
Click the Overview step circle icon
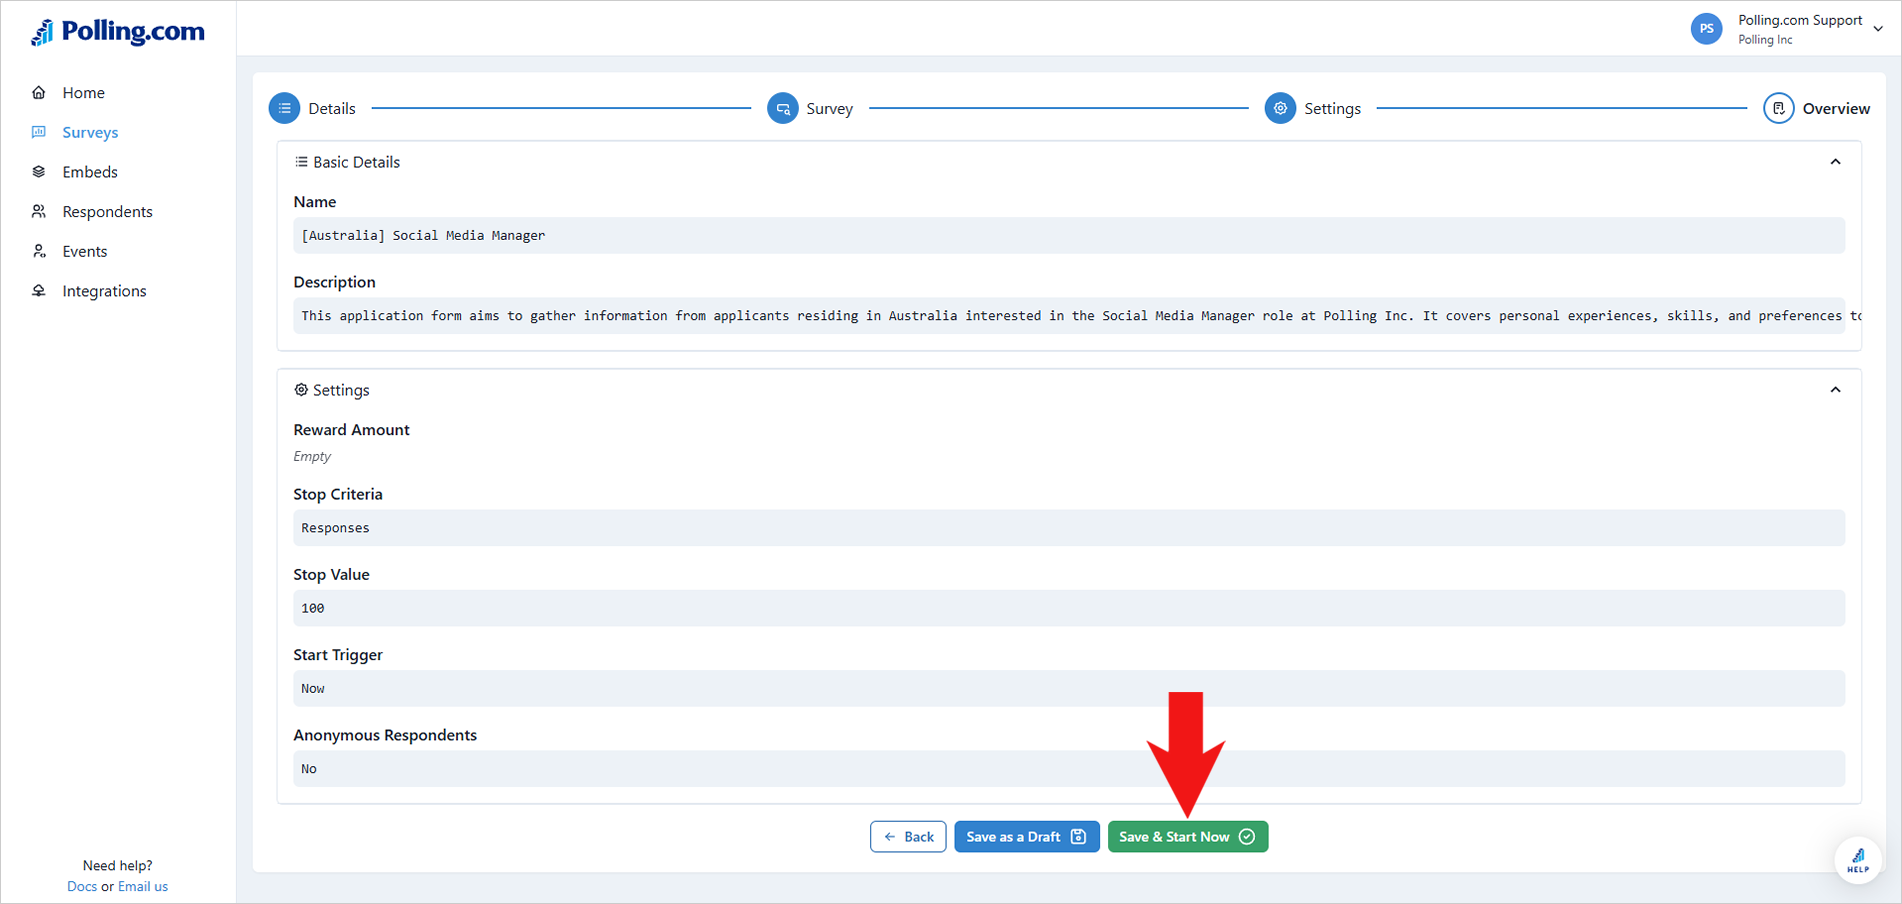tap(1778, 108)
